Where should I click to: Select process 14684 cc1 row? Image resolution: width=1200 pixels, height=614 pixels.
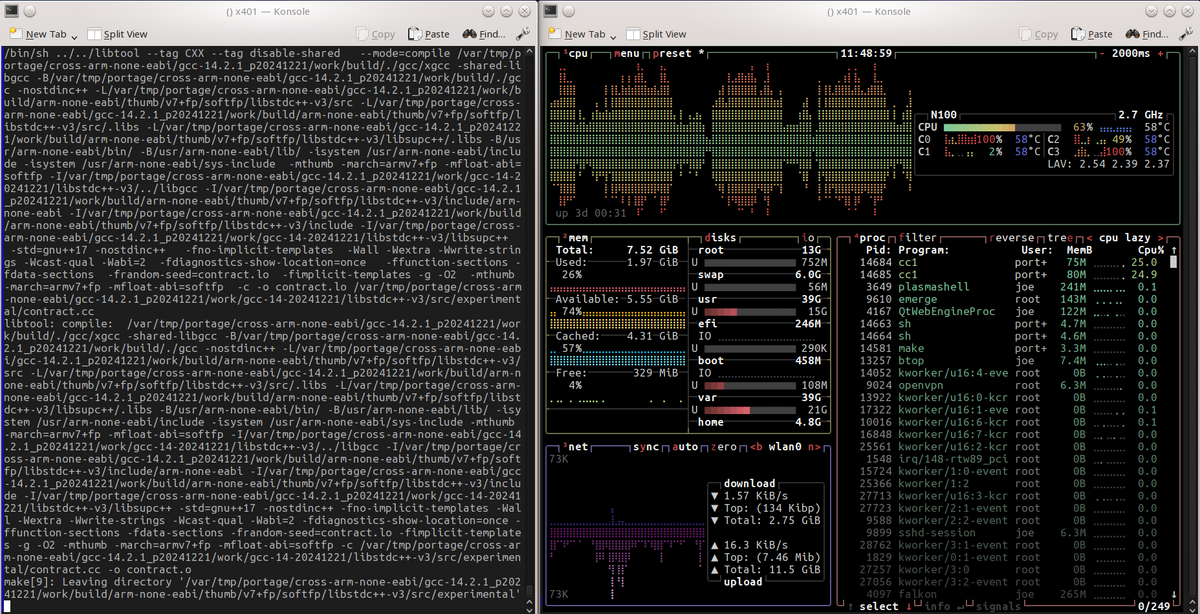click(1007, 261)
